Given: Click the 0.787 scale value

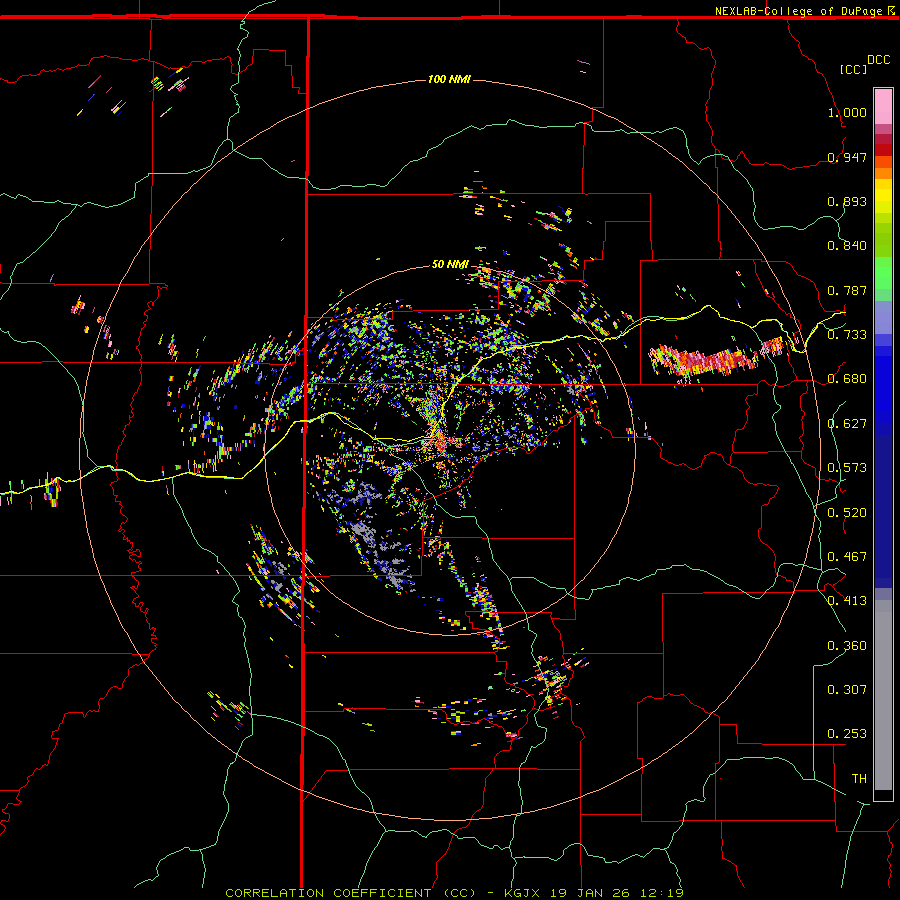Looking at the screenshot, I should pos(847,290).
